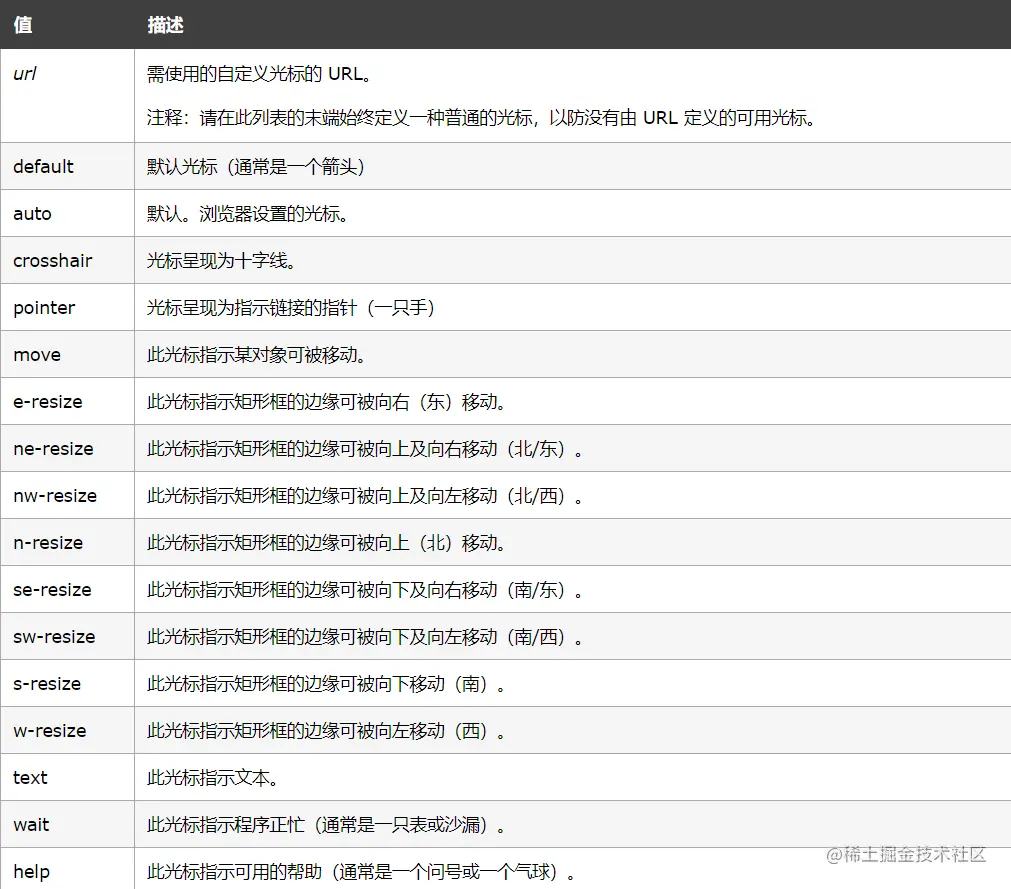1011x889 pixels.
Task: Select the 'wait' value cell
Action: pos(67,825)
